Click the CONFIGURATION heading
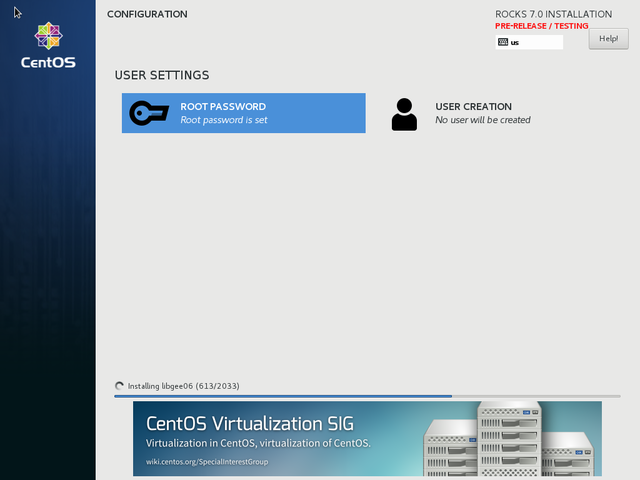The image size is (640, 480). [x=147, y=15]
